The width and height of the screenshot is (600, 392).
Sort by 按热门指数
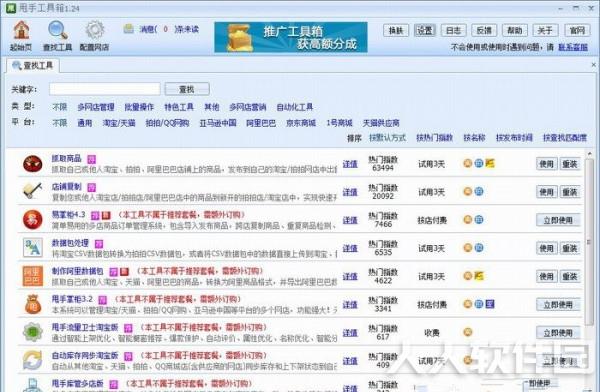434,137
